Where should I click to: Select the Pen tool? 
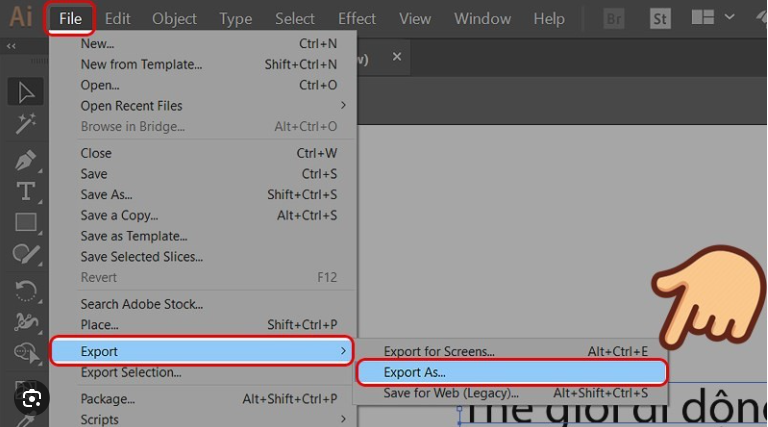point(26,159)
